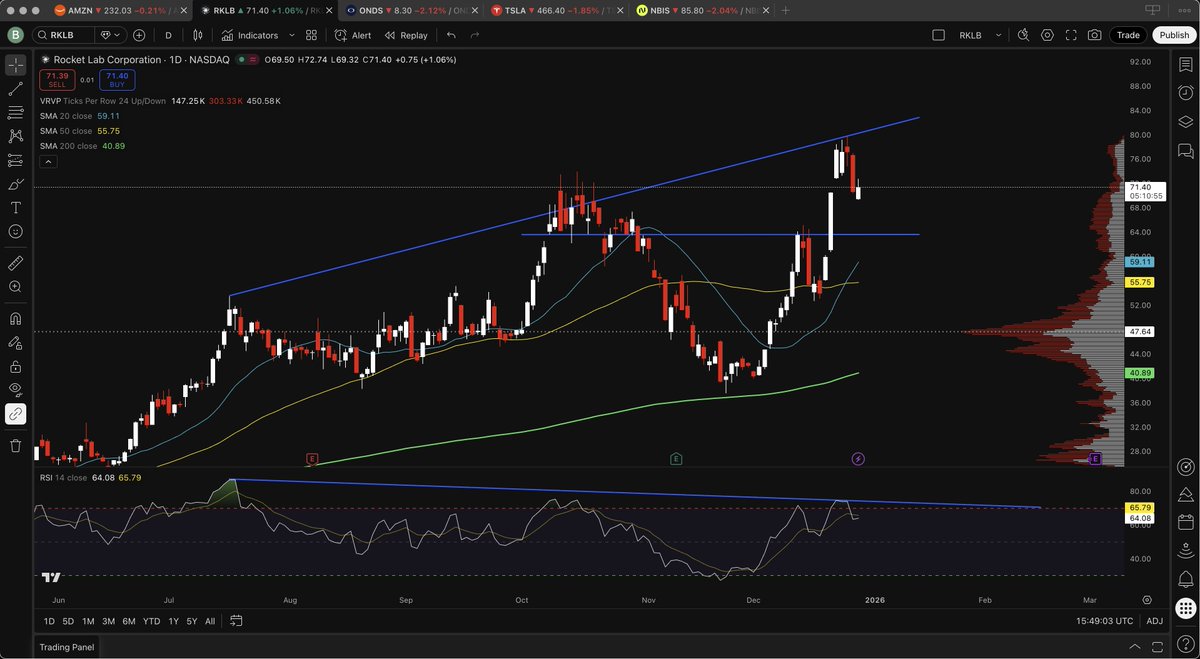Click the 71.40 BUY button
1200x659 pixels.
pyautogui.click(x=117, y=80)
